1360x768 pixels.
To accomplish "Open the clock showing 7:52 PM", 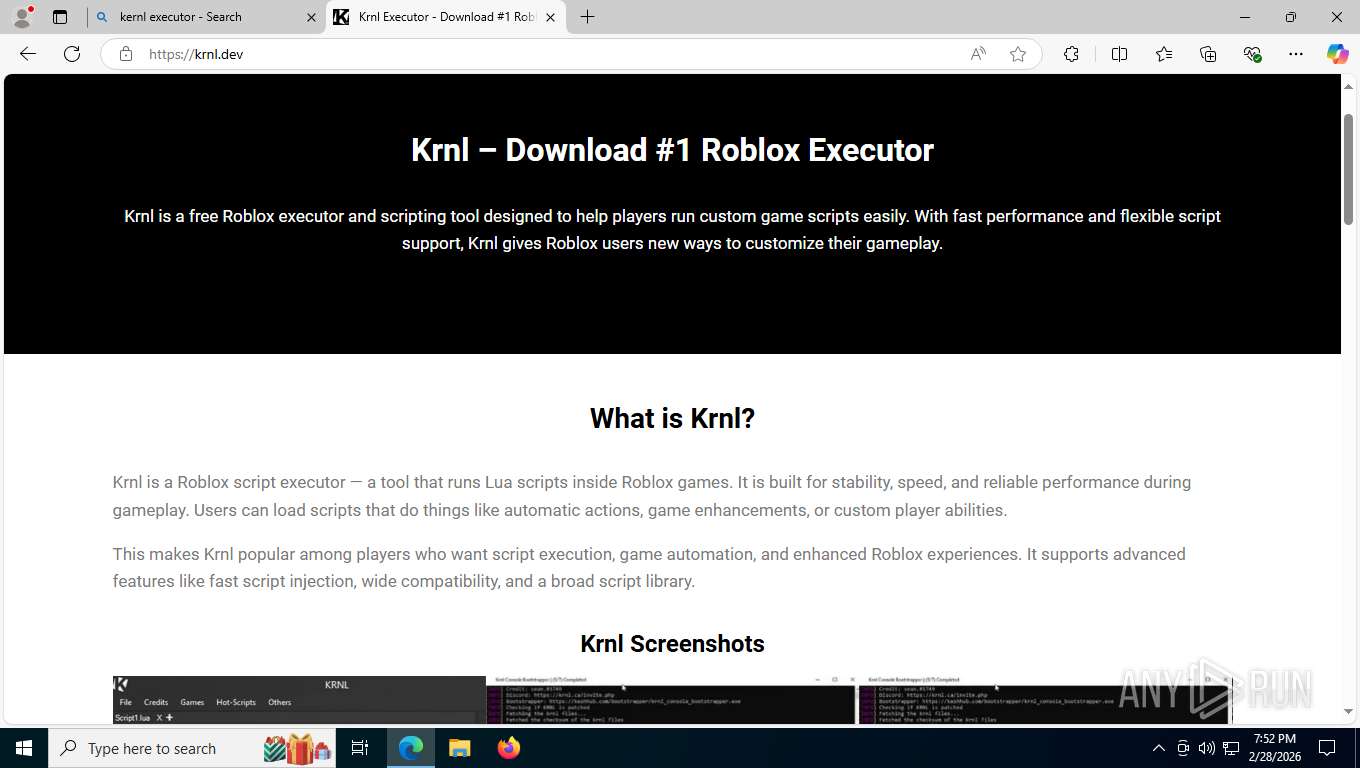I will point(1274,748).
